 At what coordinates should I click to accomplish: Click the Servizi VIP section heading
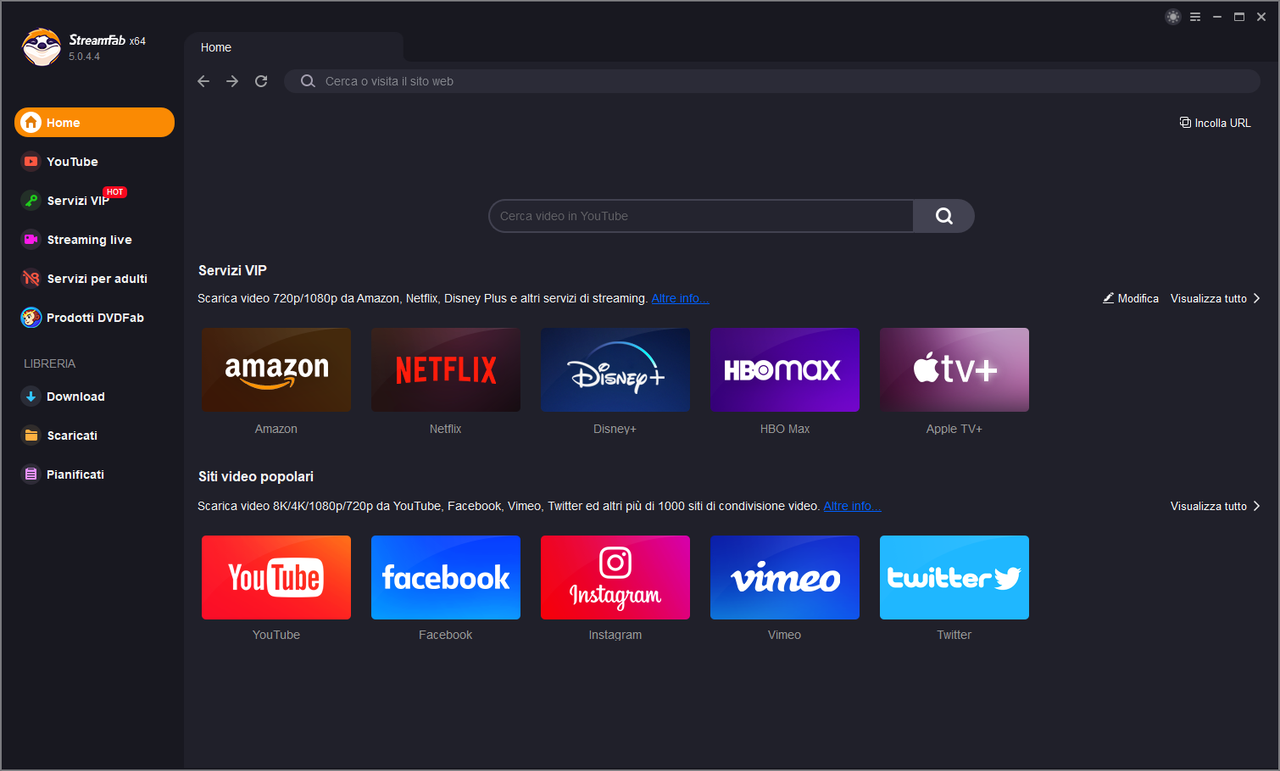point(232,270)
